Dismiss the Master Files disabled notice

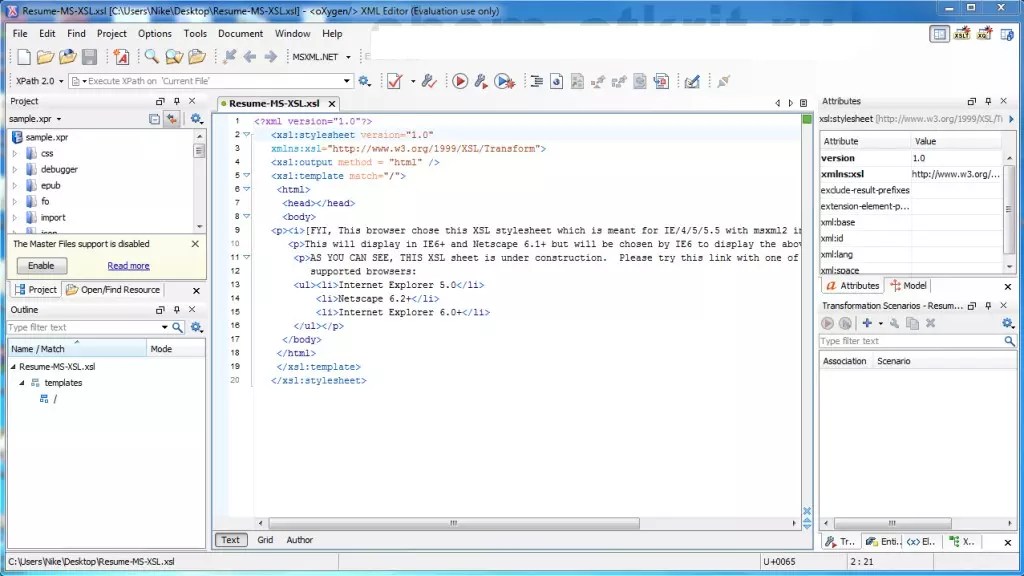[195, 244]
